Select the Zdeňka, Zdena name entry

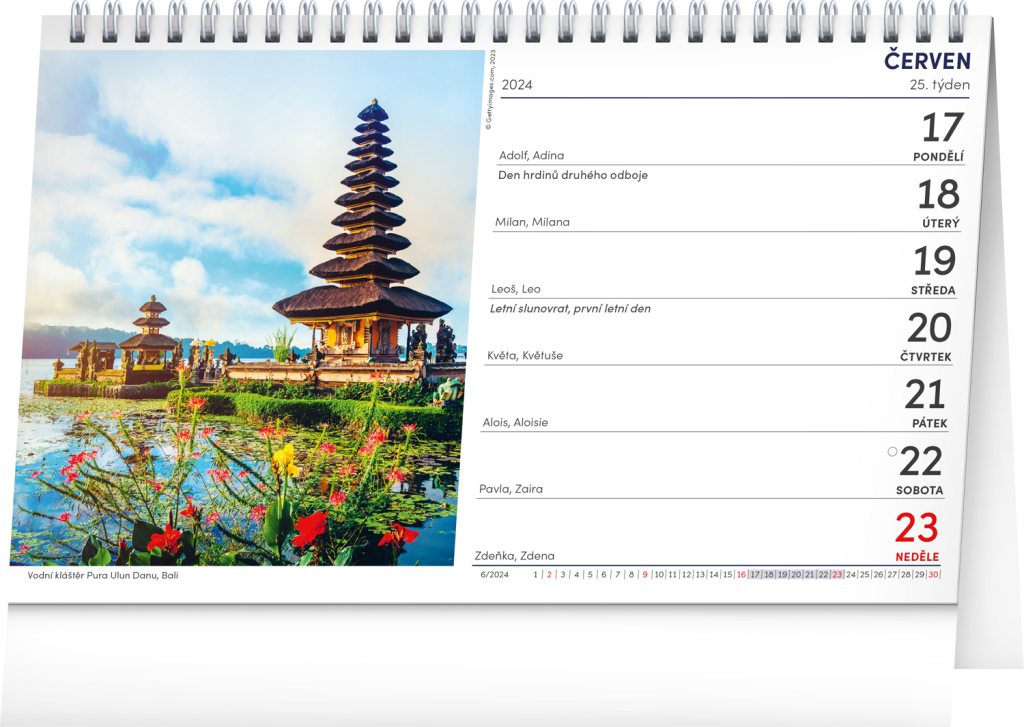tap(514, 556)
